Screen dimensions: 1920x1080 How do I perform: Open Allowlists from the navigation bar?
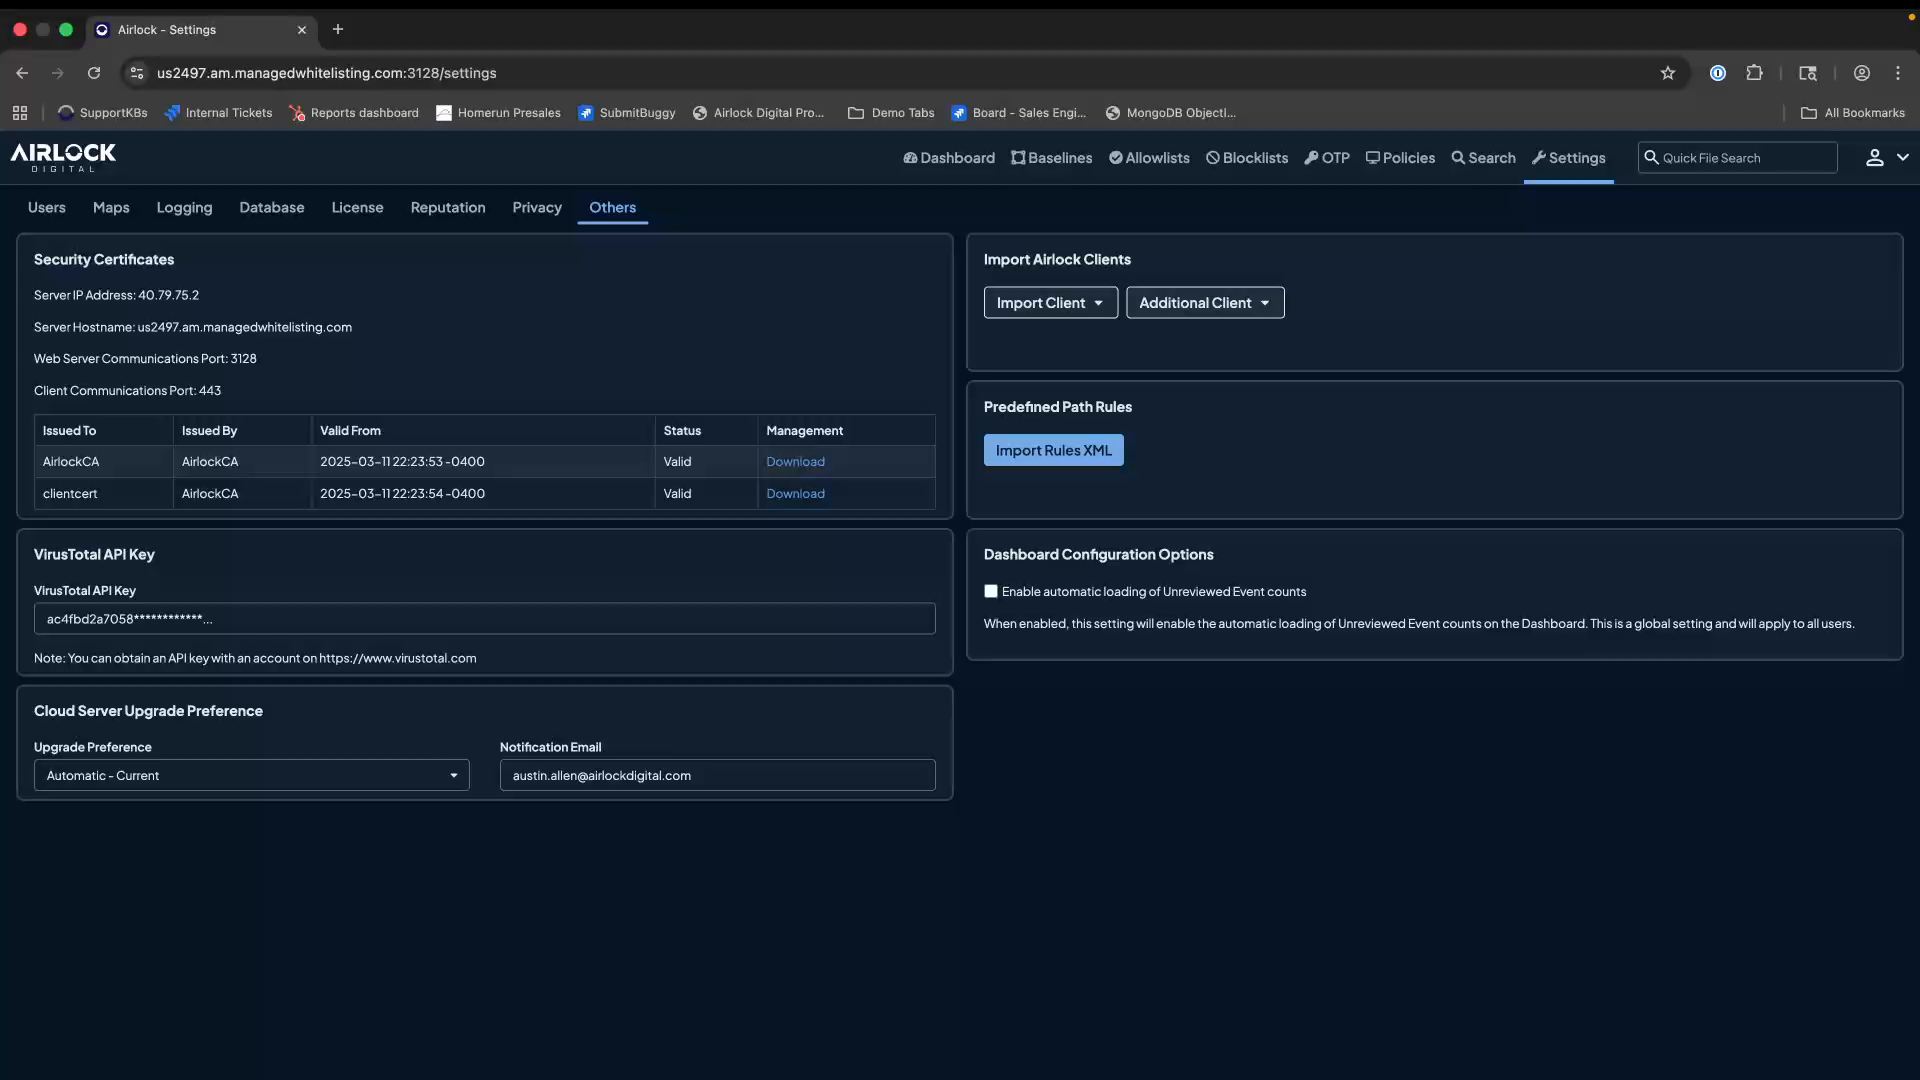point(1148,157)
